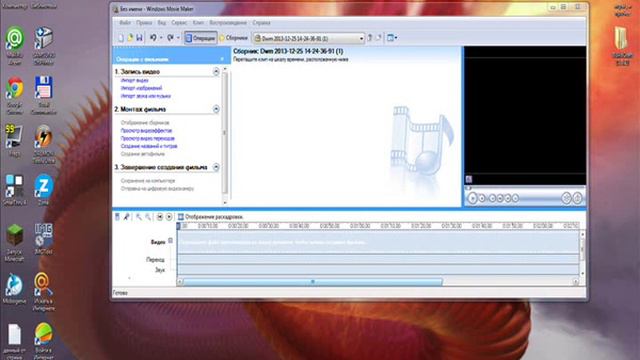
Task: Click the Импорт видео link
Action: point(134,80)
